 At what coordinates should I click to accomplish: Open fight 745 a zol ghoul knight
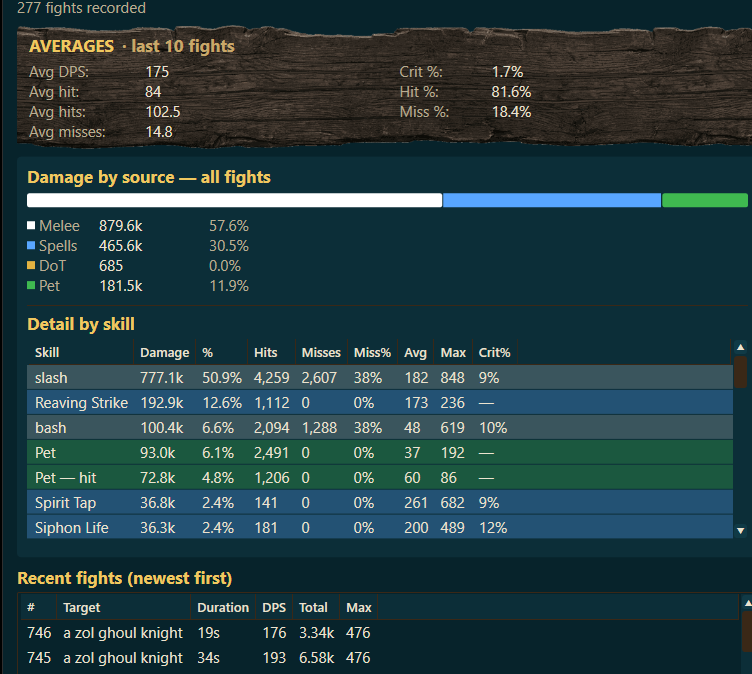pyautogui.click(x=380, y=658)
